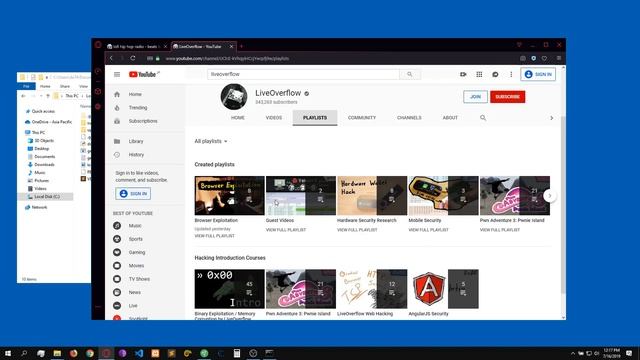The width and height of the screenshot is (640, 360).
Task: Open YouTube settings three-dot menu
Action: pos(511,74)
